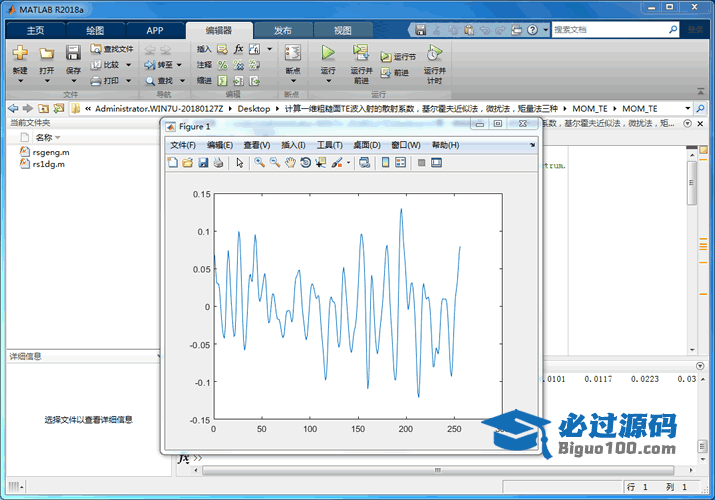Open the dropdown arrow under New (新建)
This screenshot has width=715, height=500.
tap(20, 81)
